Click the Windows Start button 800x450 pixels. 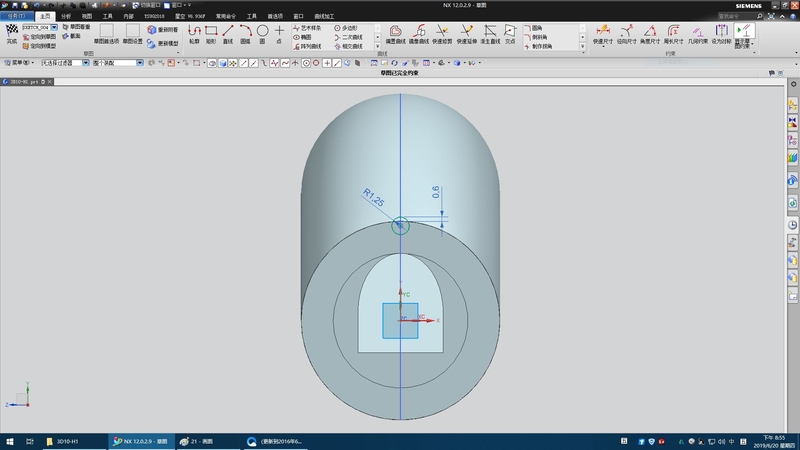click(x=9, y=441)
